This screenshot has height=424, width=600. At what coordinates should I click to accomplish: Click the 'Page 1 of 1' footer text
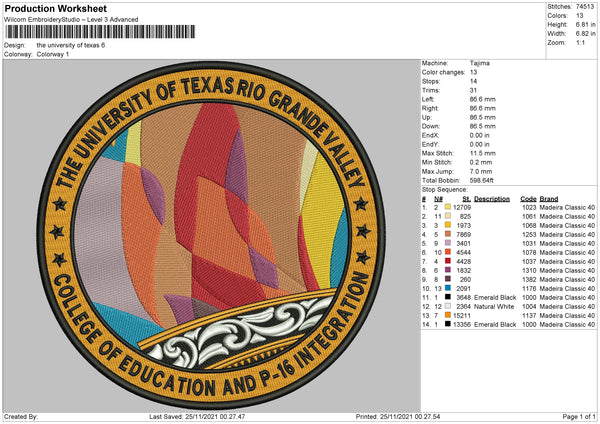point(579,416)
